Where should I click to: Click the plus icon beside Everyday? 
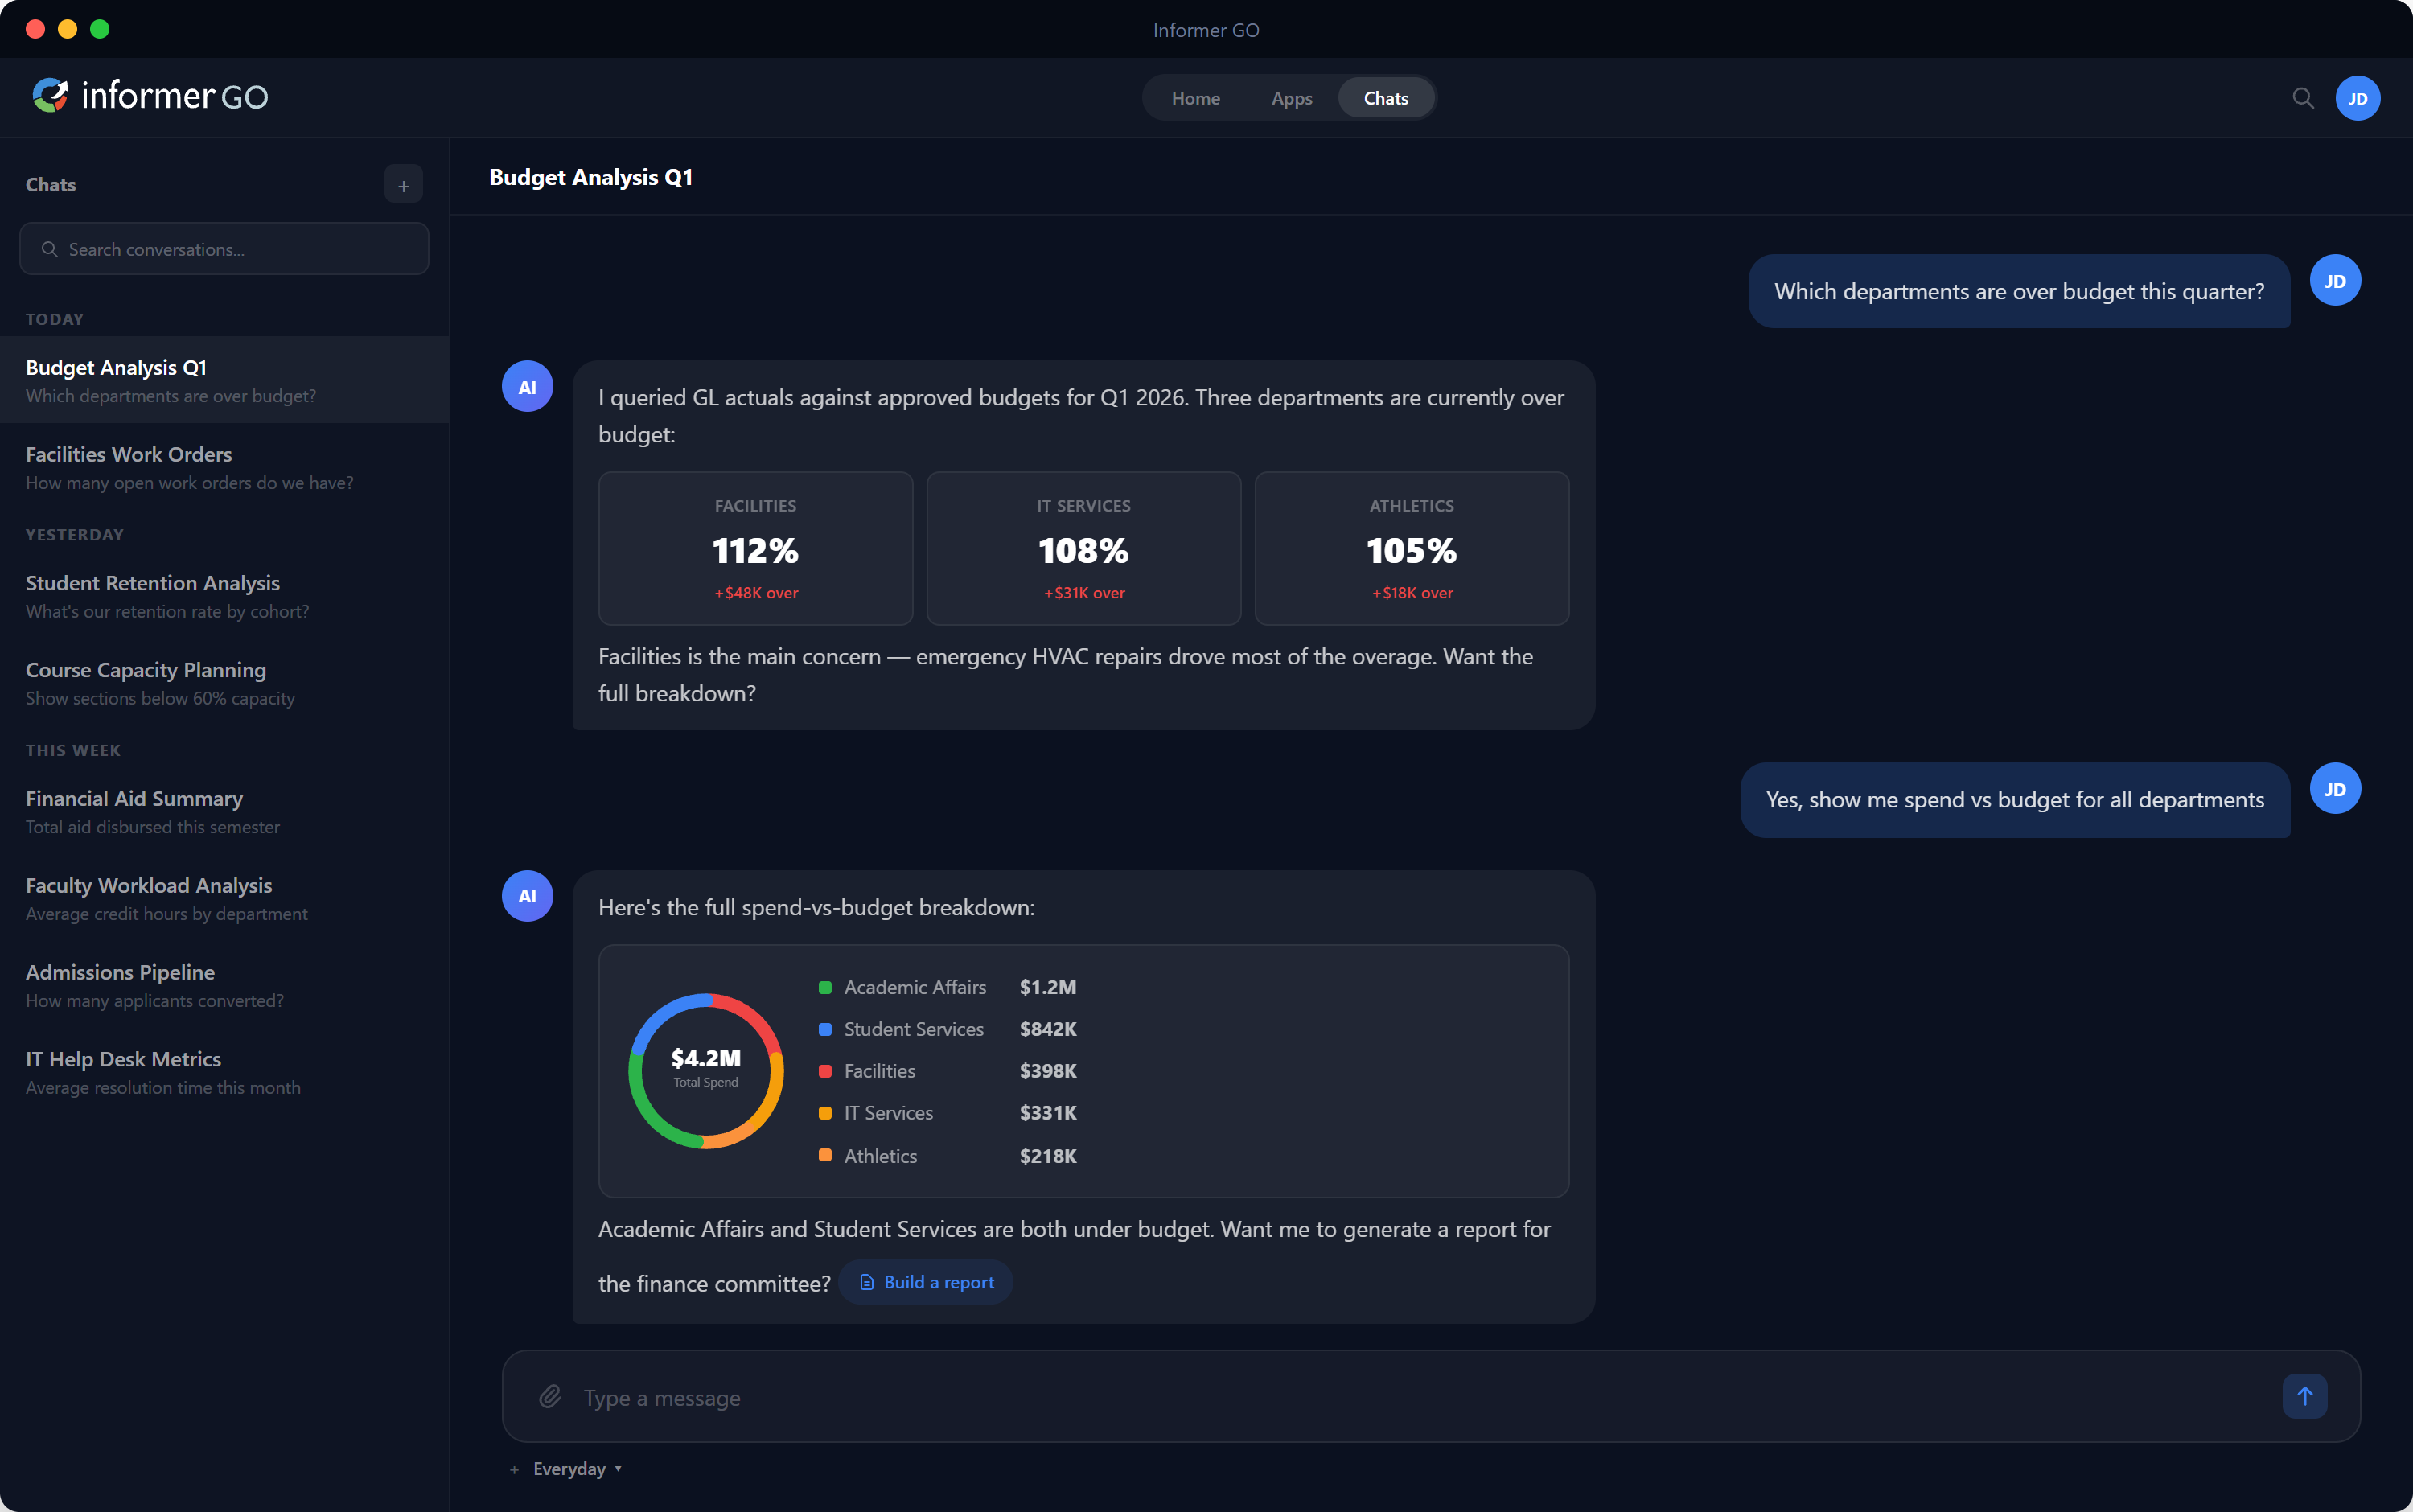(x=514, y=1469)
